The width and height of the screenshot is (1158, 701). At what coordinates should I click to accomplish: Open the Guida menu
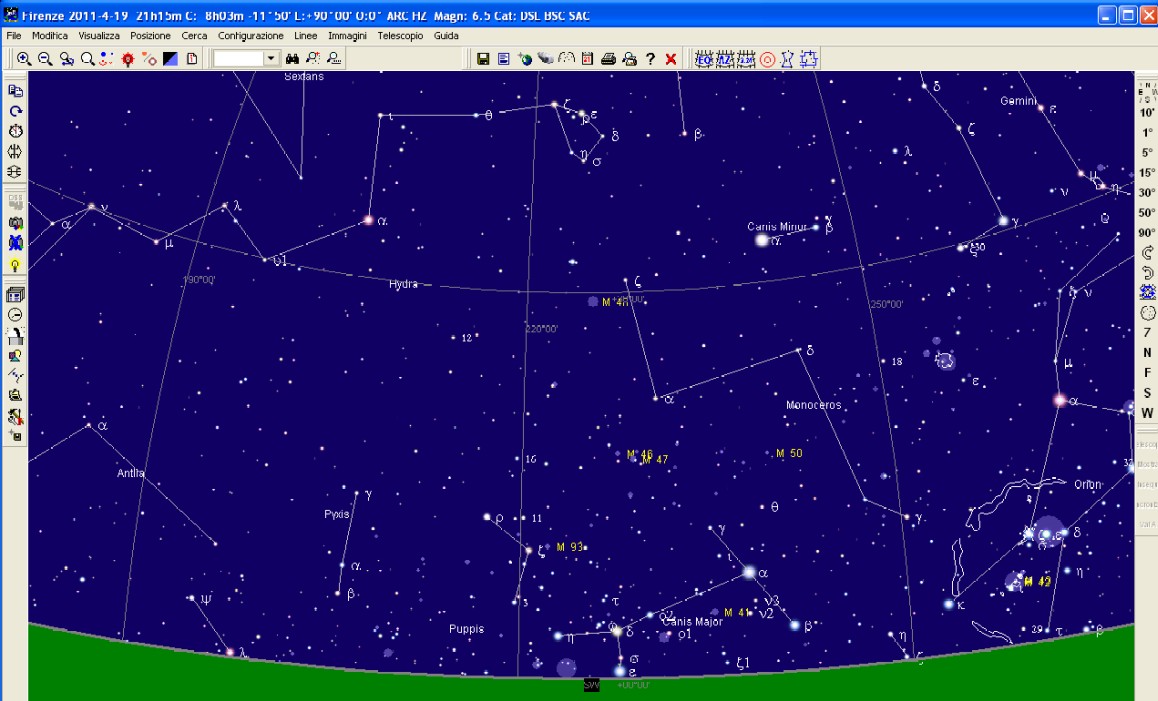point(446,35)
